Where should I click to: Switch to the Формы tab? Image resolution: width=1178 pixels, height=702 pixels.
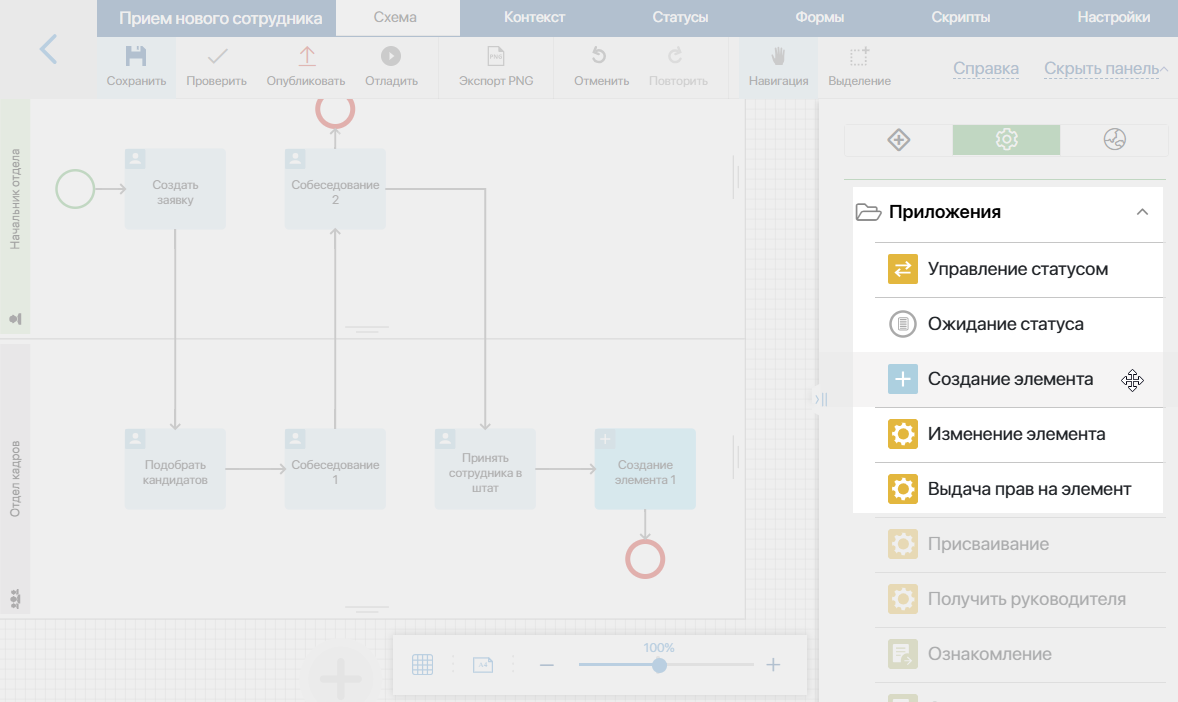click(819, 17)
